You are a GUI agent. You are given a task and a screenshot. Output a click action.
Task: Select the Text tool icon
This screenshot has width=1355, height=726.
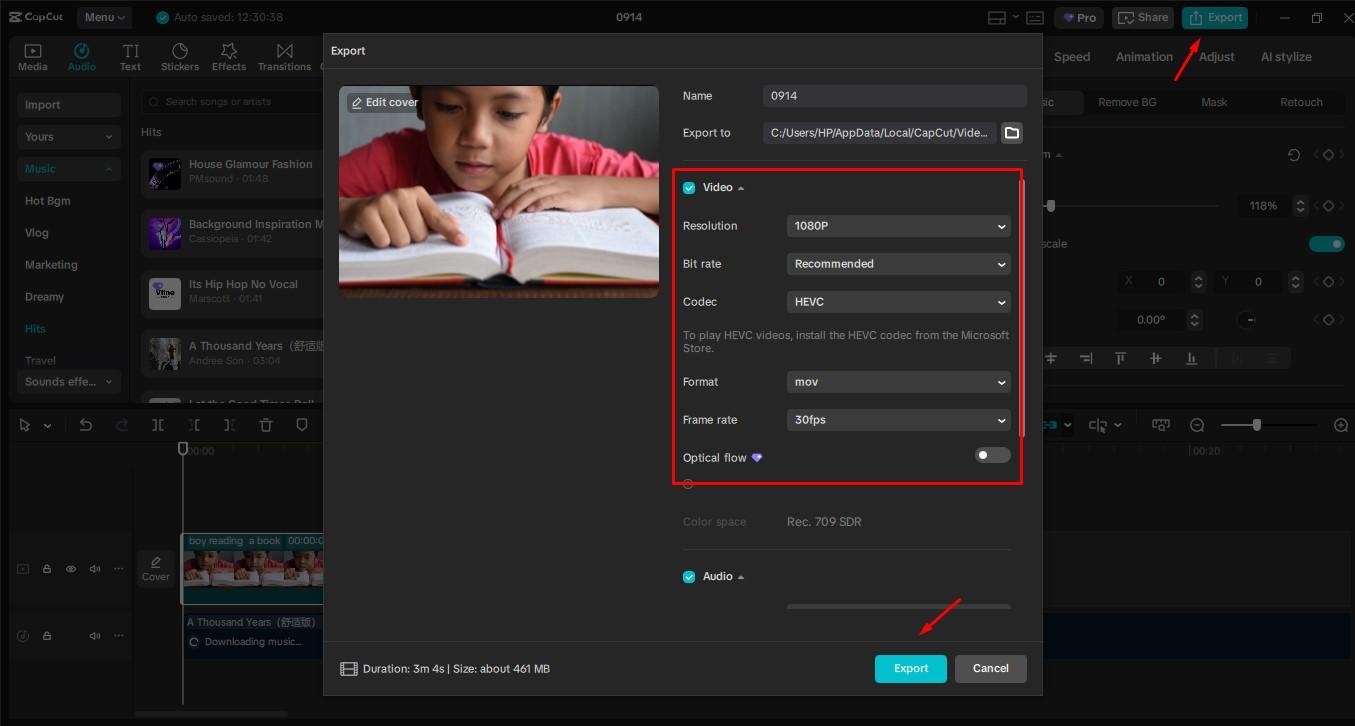tap(131, 51)
